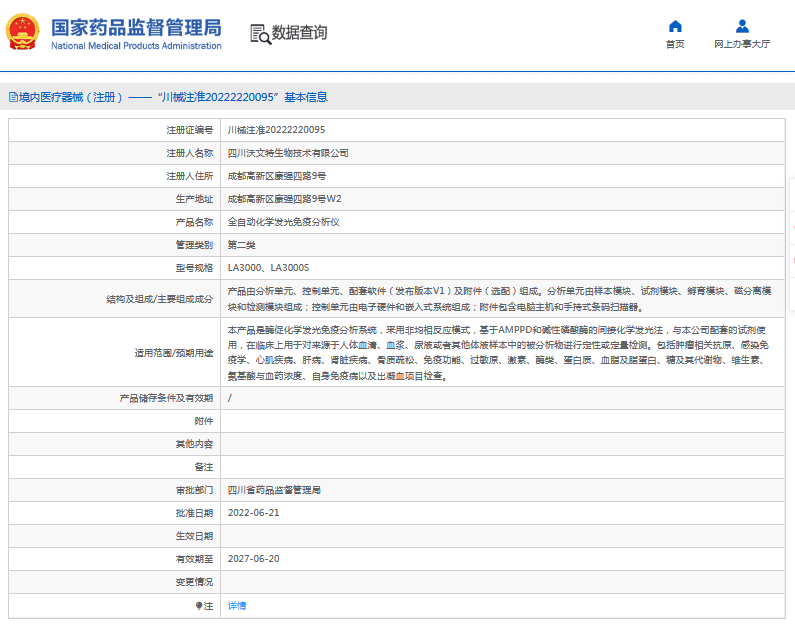Select expiry date 2027-06-20

coord(254,559)
